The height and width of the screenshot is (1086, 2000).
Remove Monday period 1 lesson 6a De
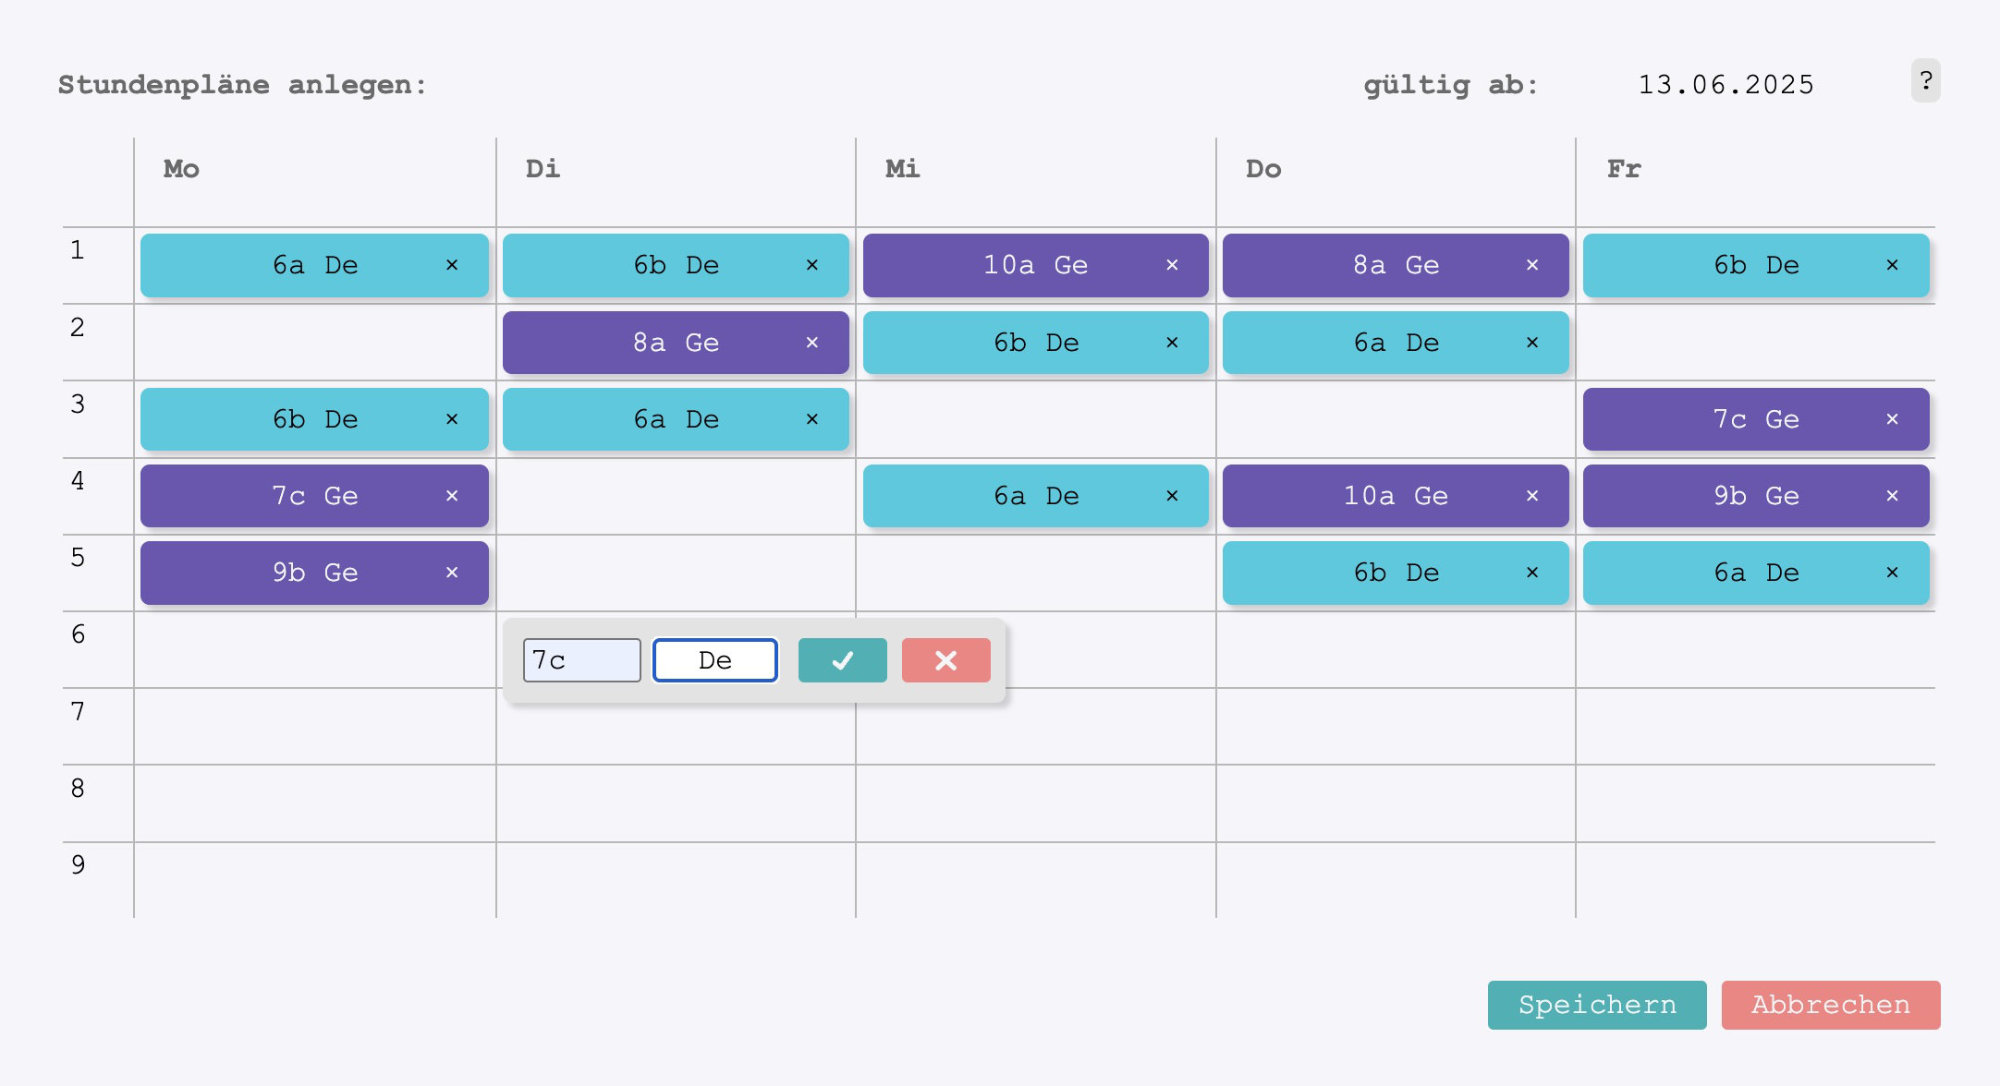tap(452, 265)
